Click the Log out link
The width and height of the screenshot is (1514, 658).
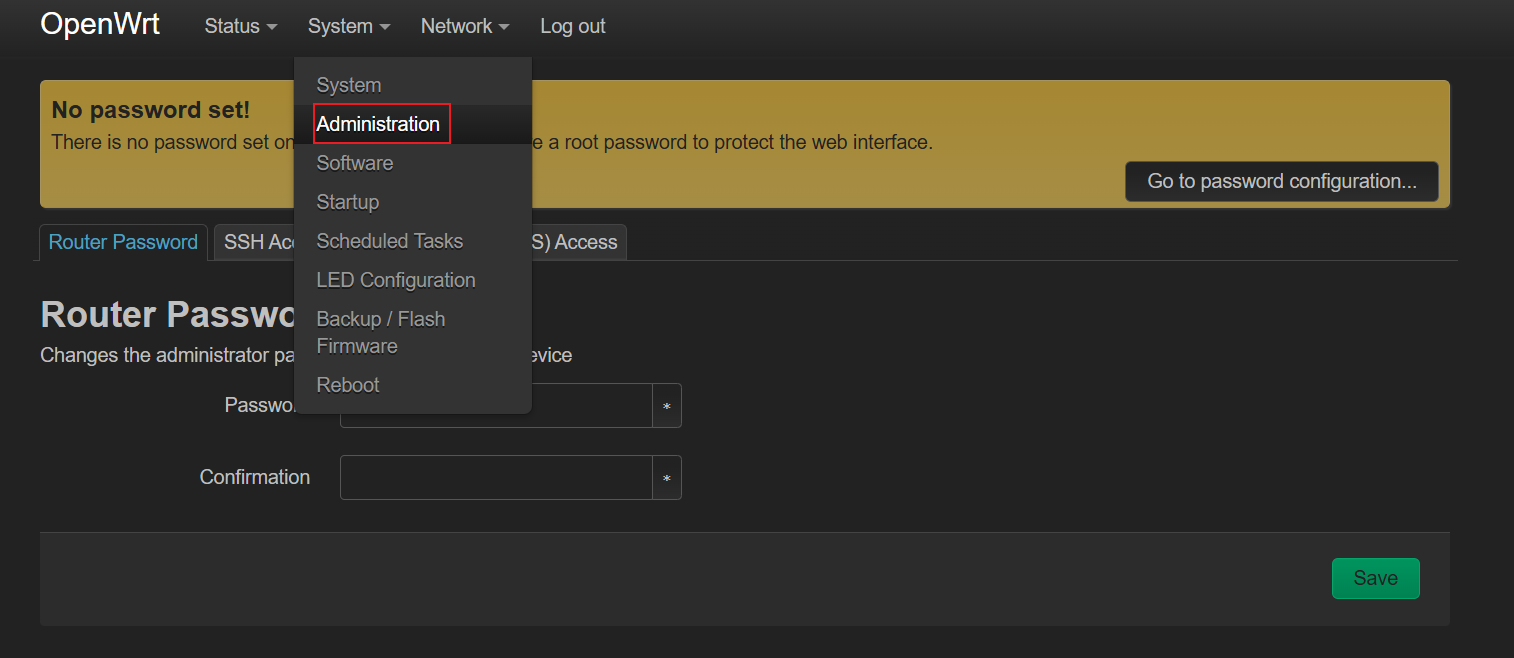[572, 27]
